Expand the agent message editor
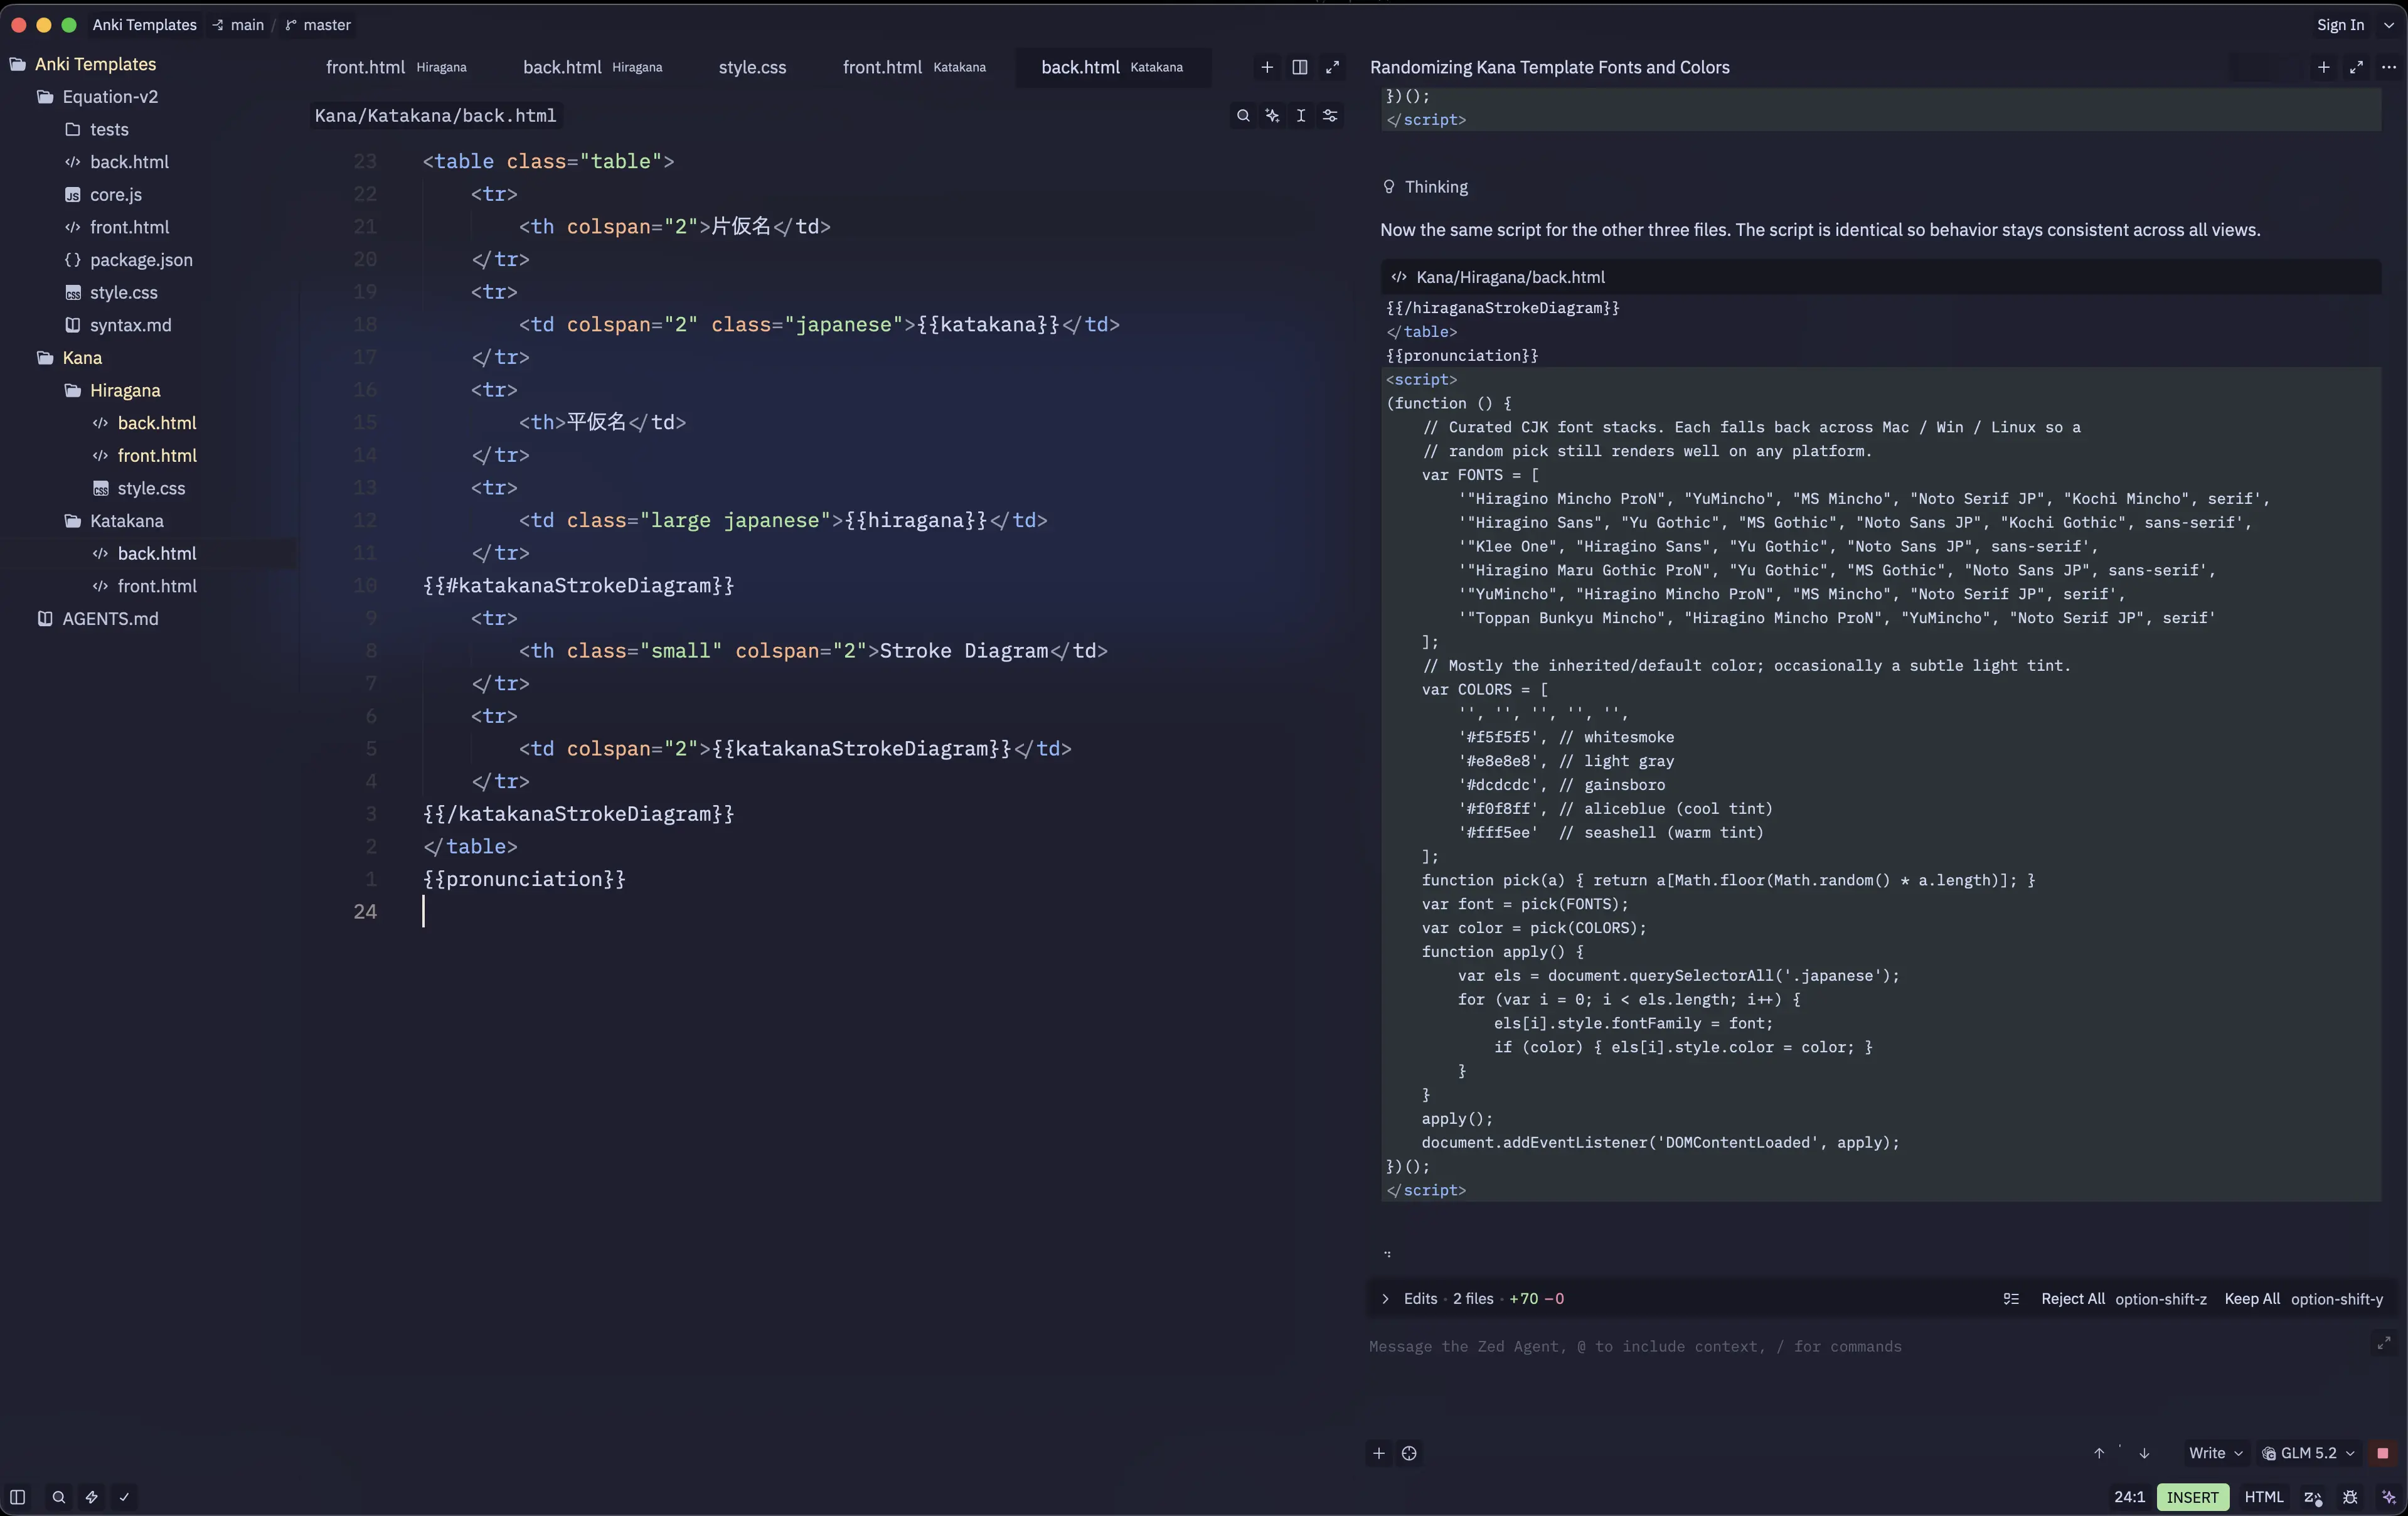 coord(2384,1343)
